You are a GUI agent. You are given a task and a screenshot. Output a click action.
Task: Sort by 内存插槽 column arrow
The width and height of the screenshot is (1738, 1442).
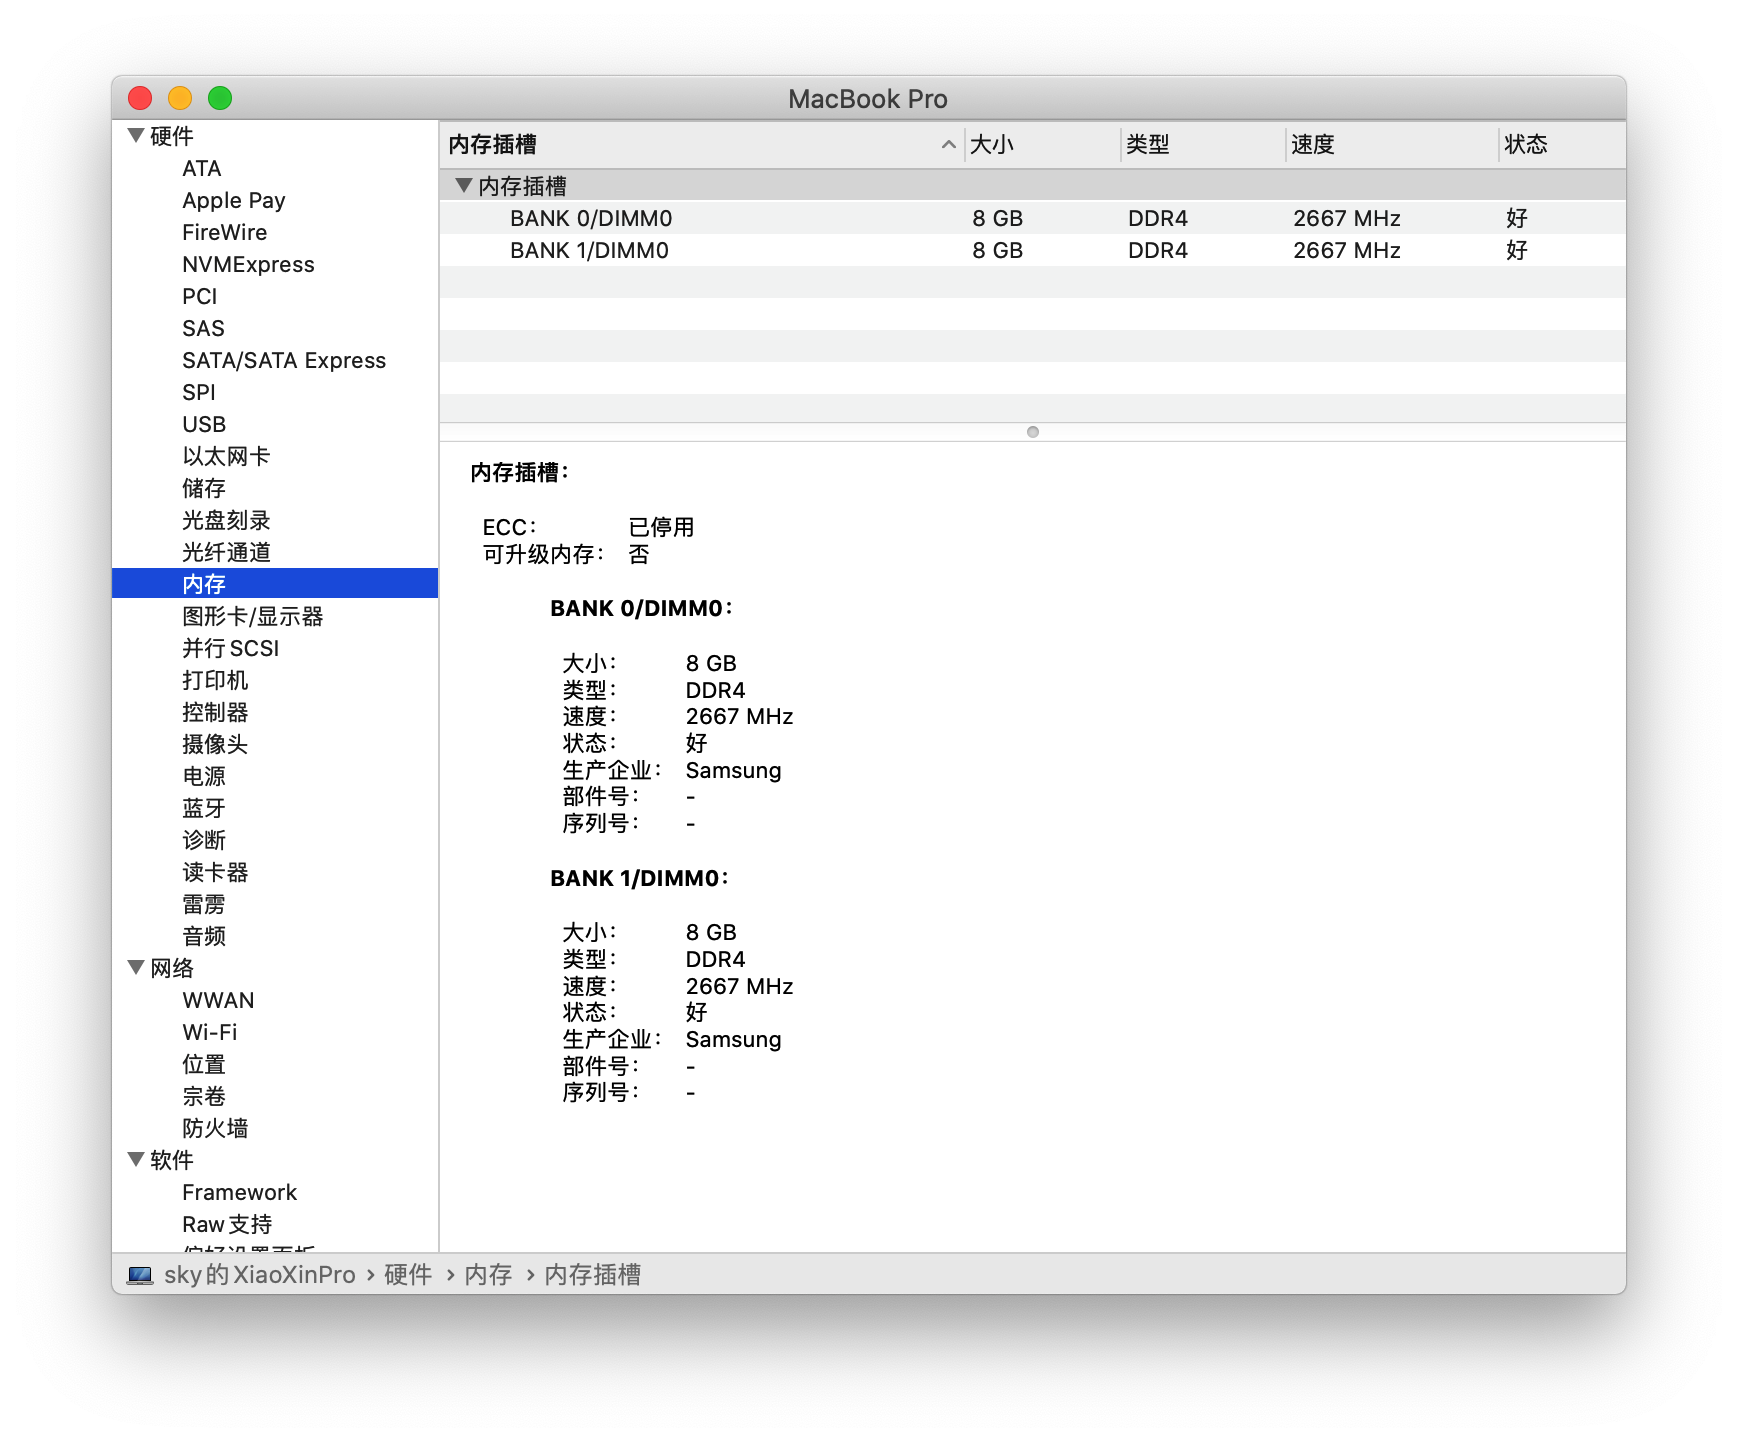click(x=948, y=145)
